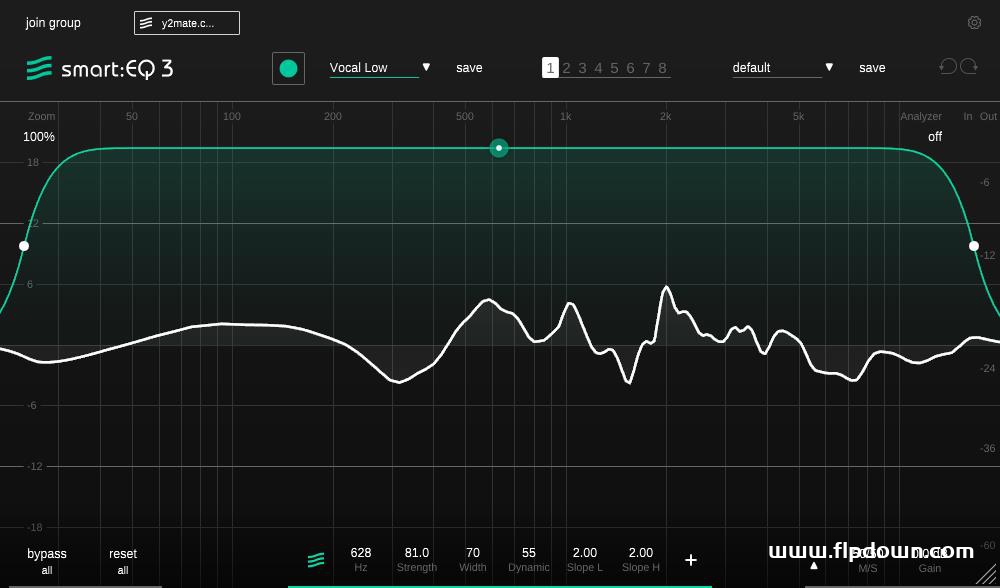1000x588 pixels.
Task: Toggle bypass all
Action: [47, 560]
